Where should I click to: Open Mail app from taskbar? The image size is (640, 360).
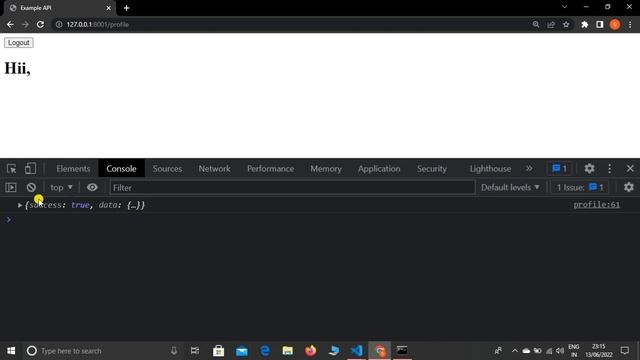coord(242,351)
